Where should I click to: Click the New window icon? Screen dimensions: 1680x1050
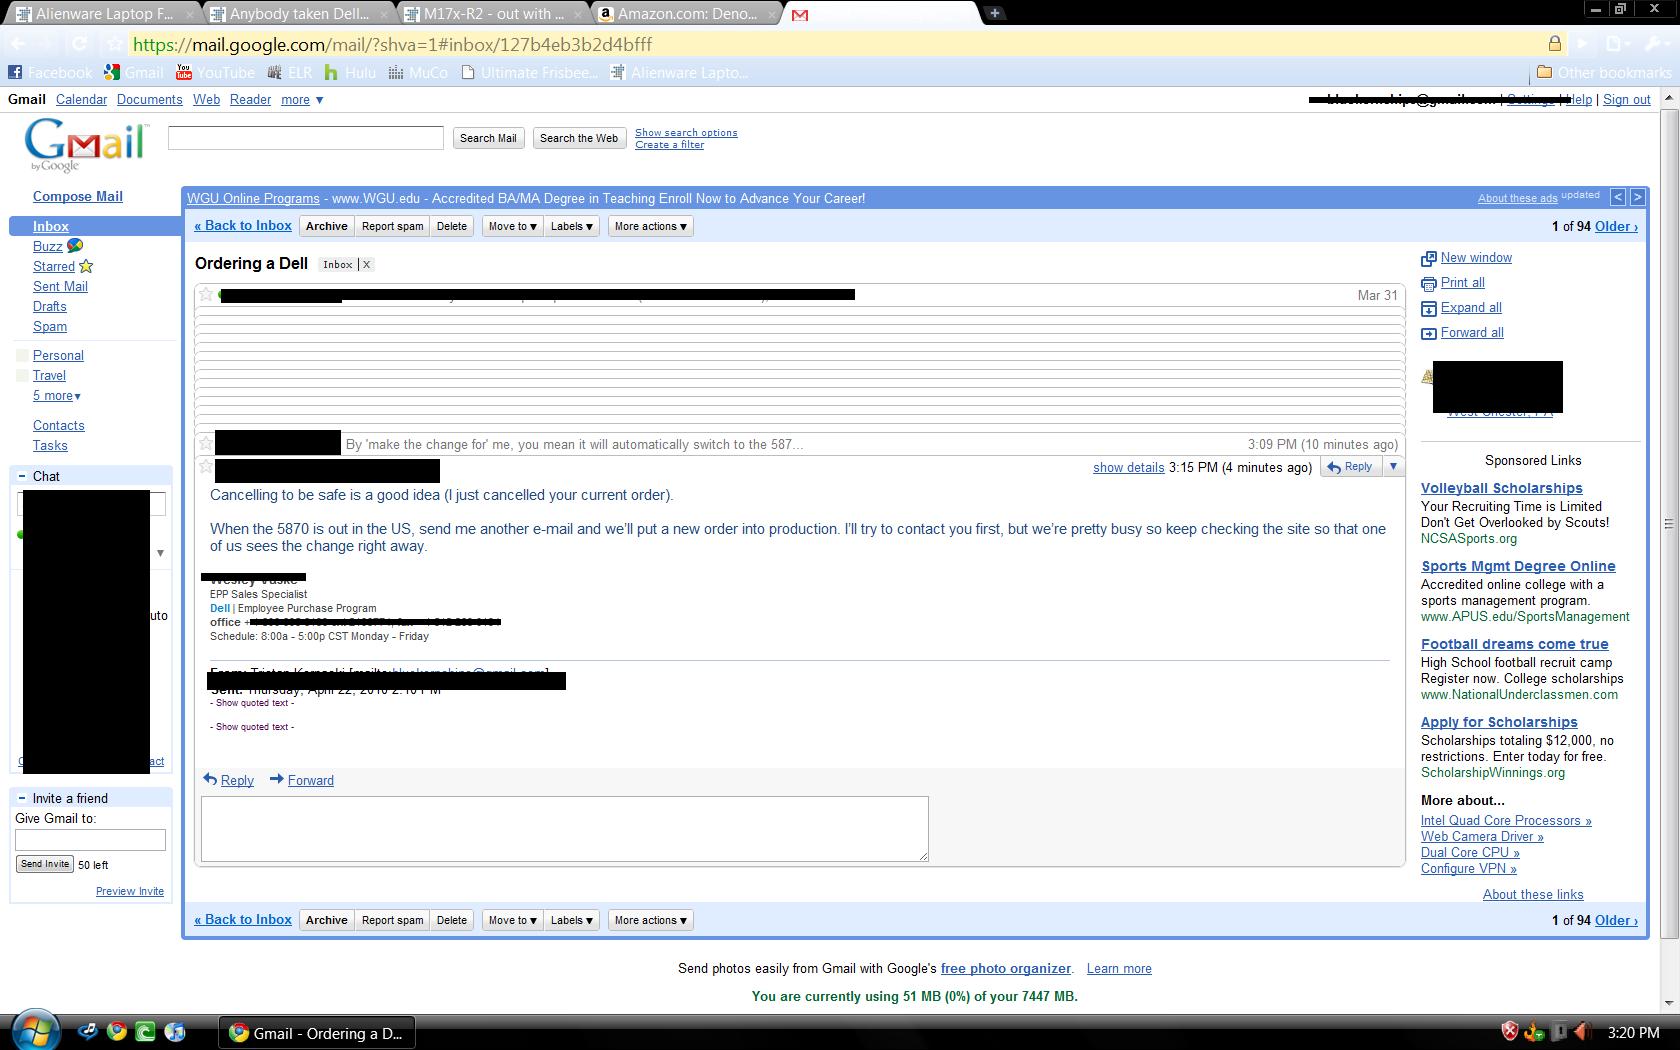coord(1428,259)
